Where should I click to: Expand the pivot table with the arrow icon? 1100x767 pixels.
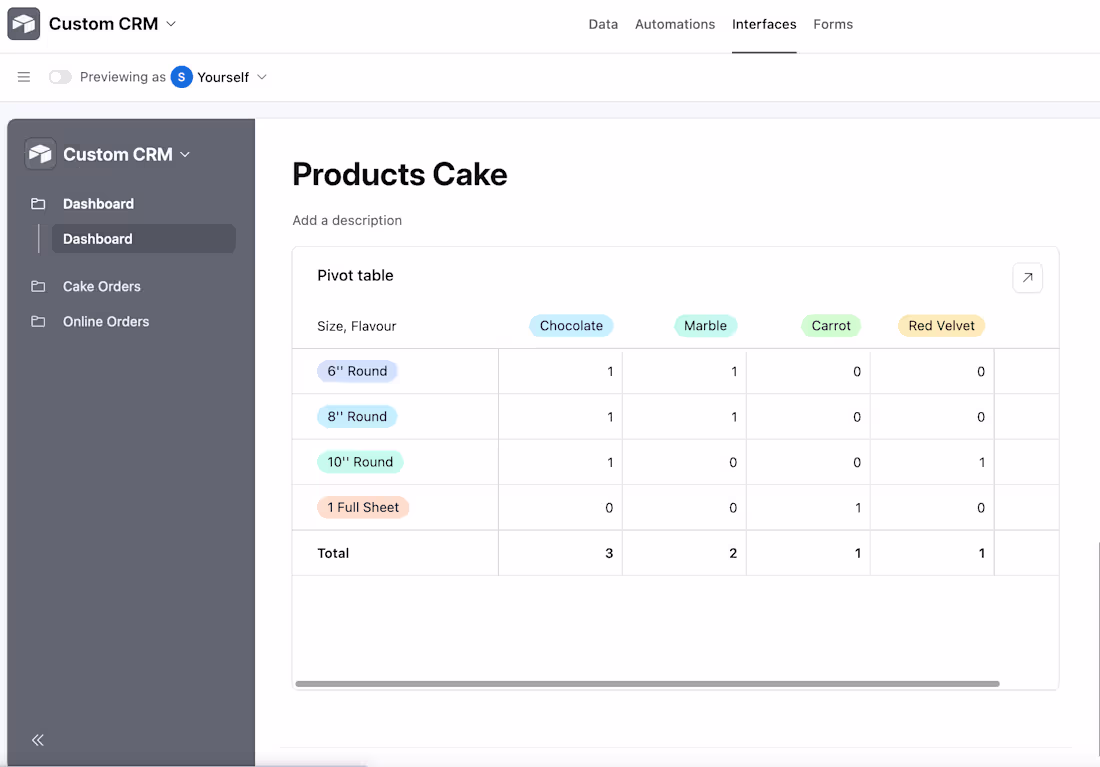1027,277
